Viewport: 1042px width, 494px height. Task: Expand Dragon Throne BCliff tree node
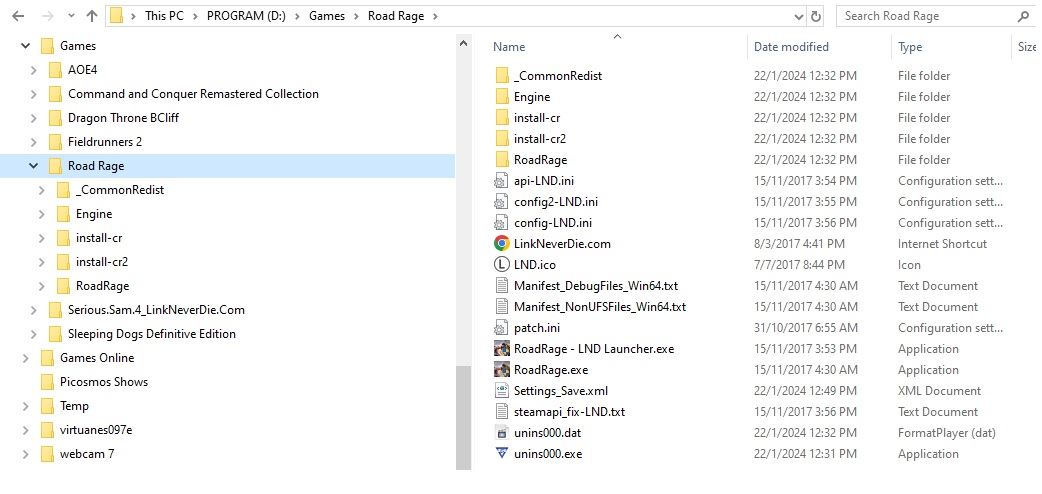click(34, 118)
